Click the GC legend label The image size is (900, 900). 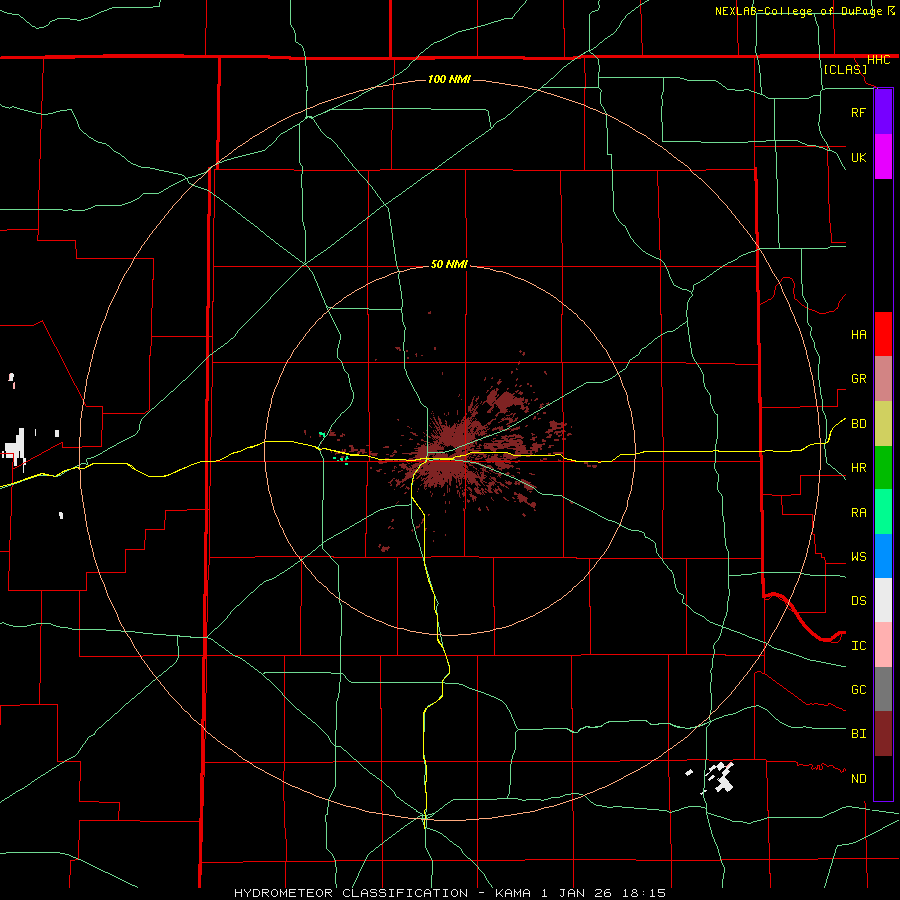click(x=858, y=690)
